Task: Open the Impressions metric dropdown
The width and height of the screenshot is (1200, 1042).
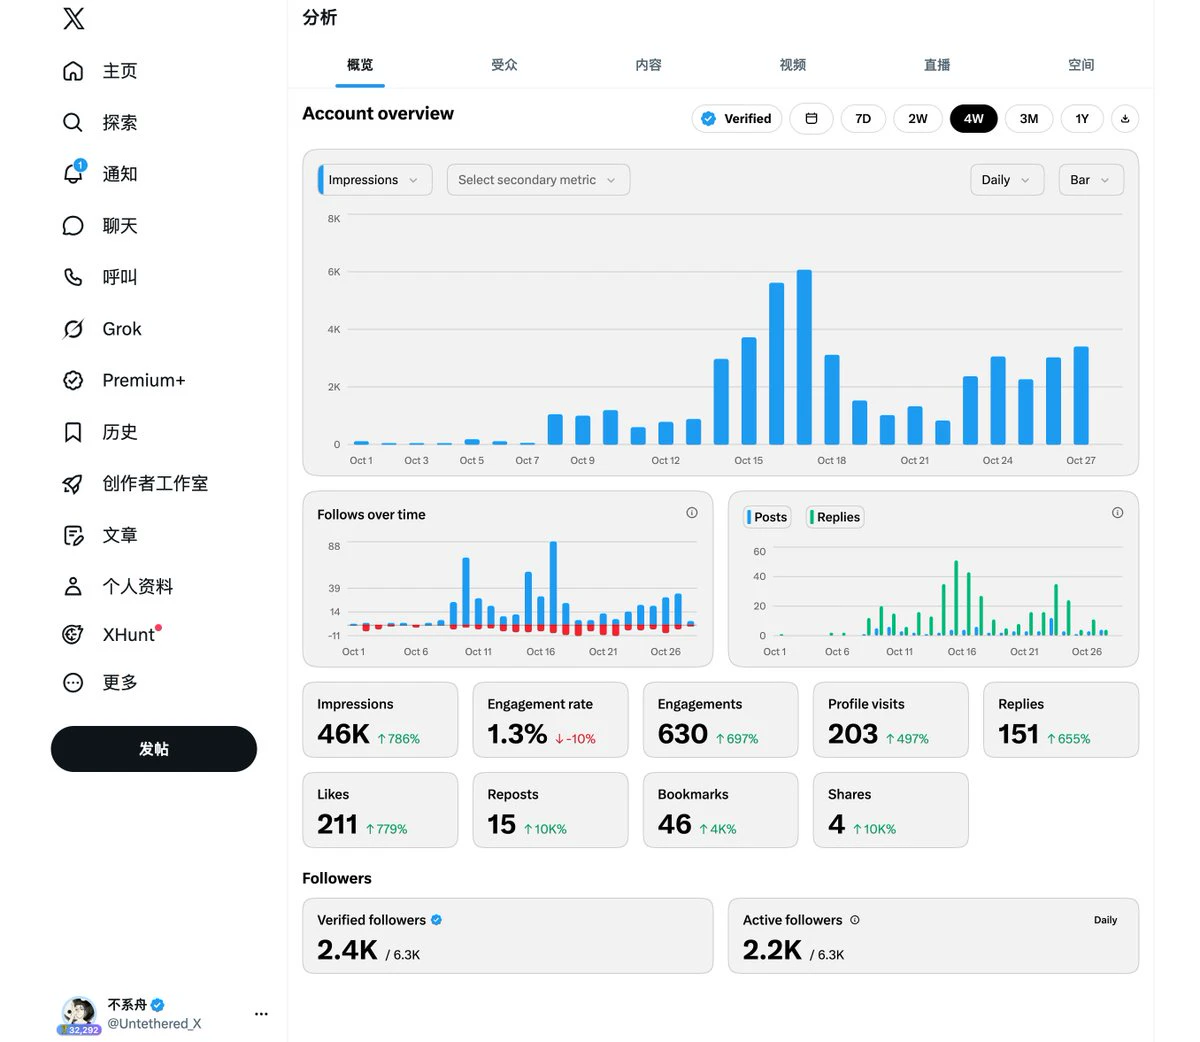Action: (x=375, y=180)
